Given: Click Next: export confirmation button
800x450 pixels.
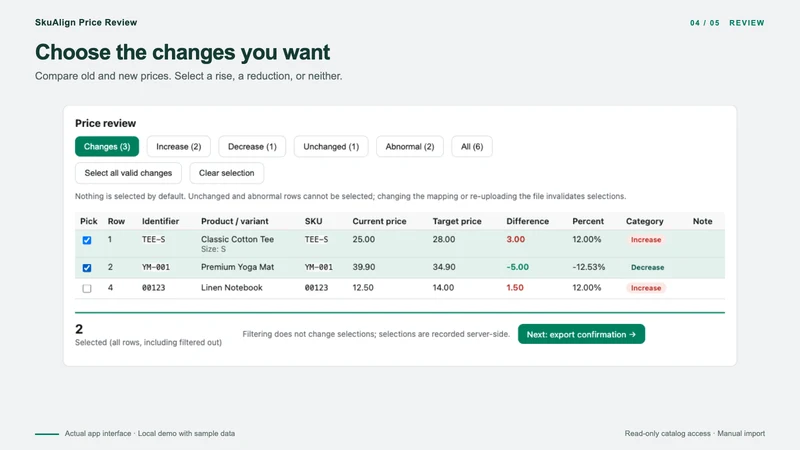Looking at the screenshot, I should point(581,334).
